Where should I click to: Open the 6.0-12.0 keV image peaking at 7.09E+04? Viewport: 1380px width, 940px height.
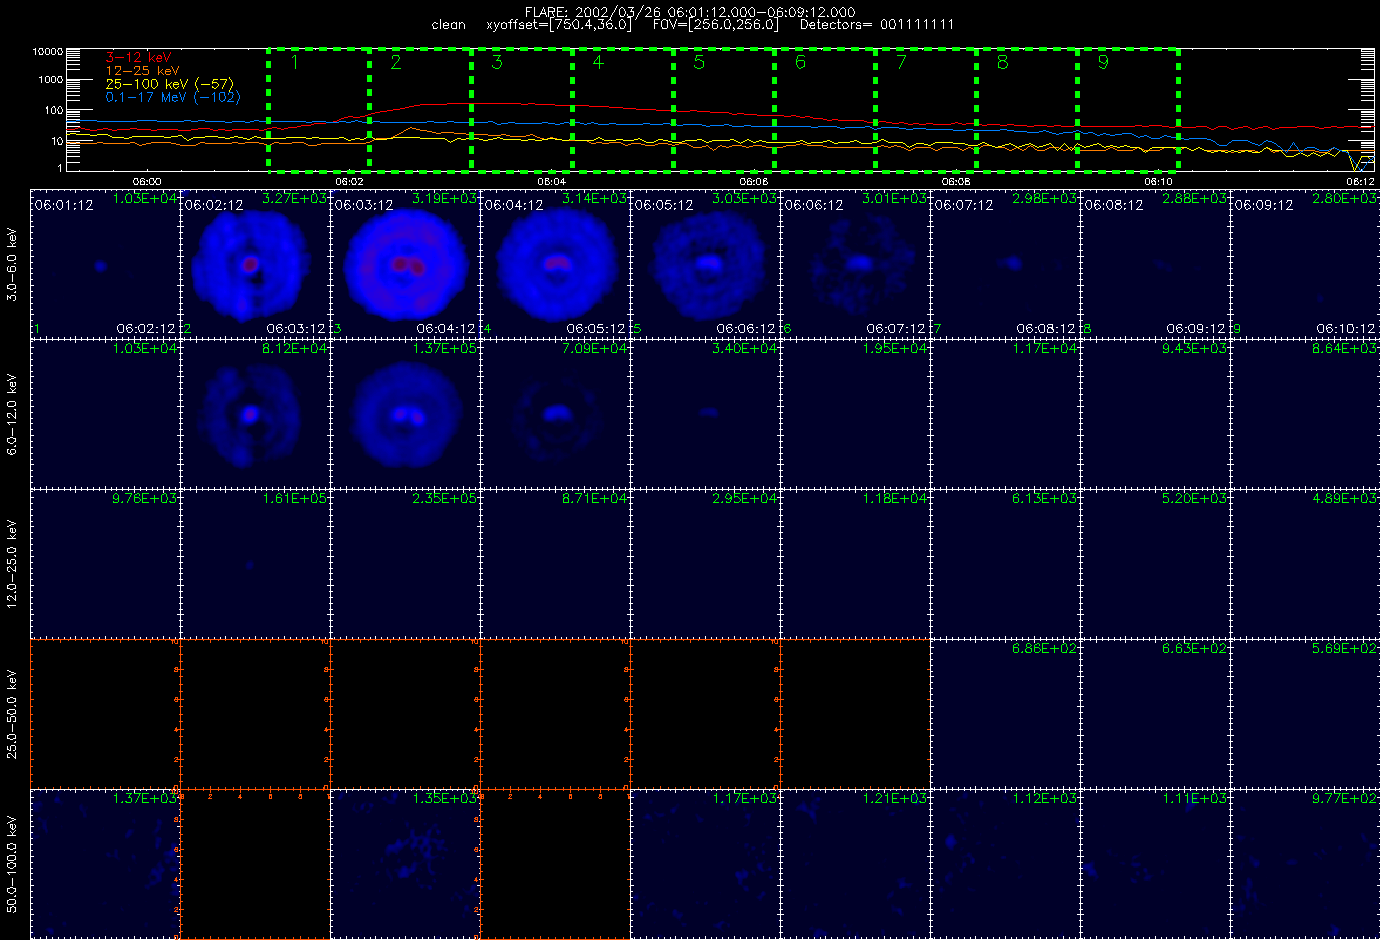555,414
